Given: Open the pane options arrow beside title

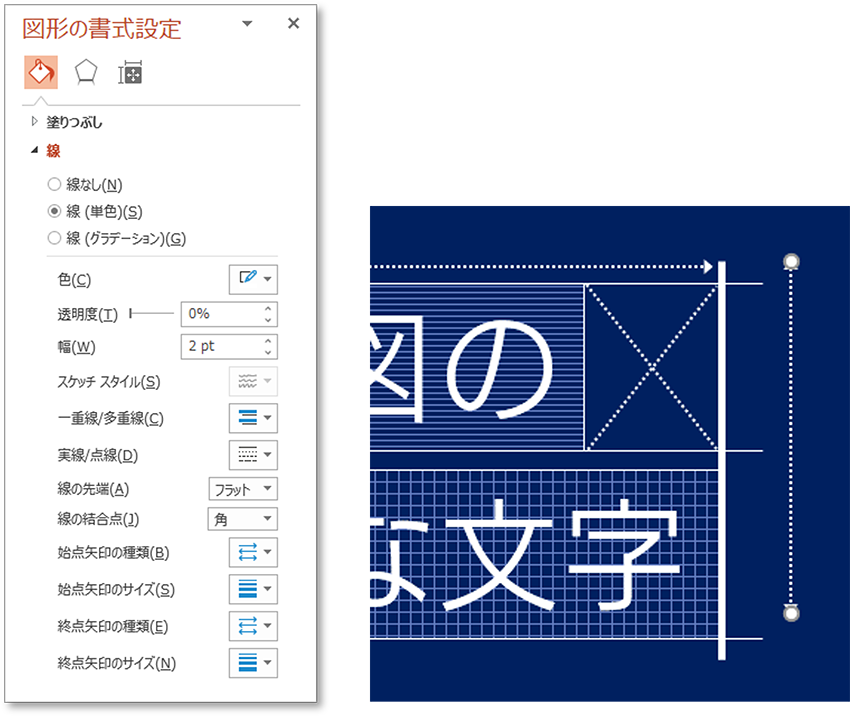Looking at the screenshot, I should [x=247, y=23].
